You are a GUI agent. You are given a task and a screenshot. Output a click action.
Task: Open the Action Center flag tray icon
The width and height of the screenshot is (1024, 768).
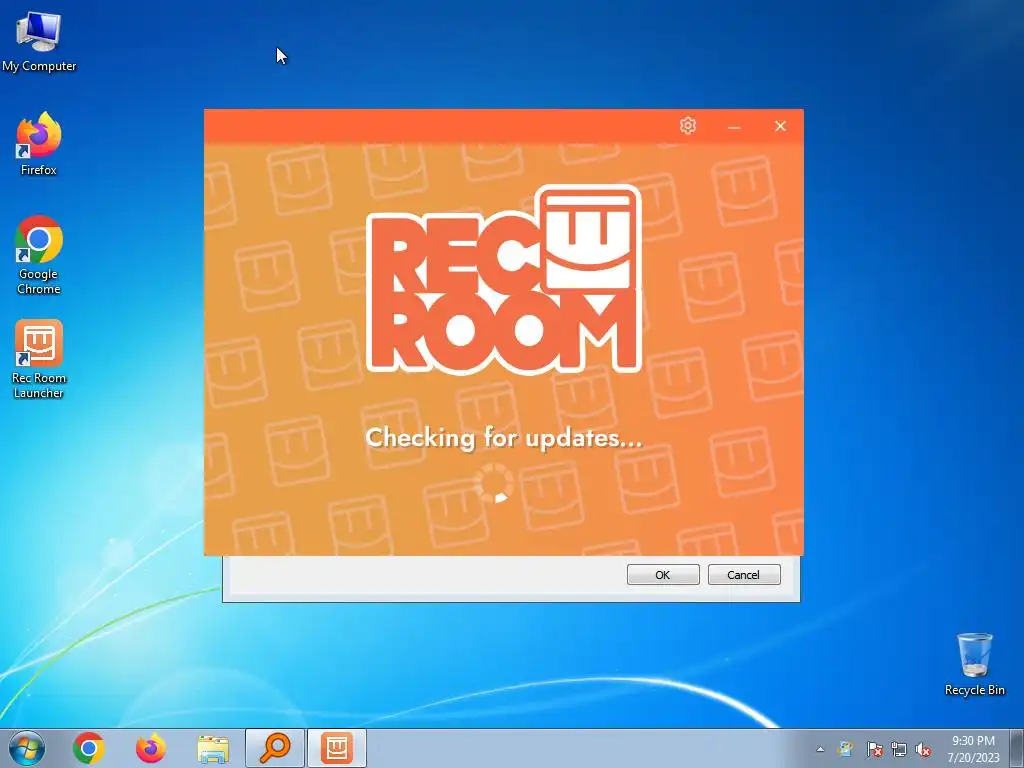pyautogui.click(x=874, y=749)
